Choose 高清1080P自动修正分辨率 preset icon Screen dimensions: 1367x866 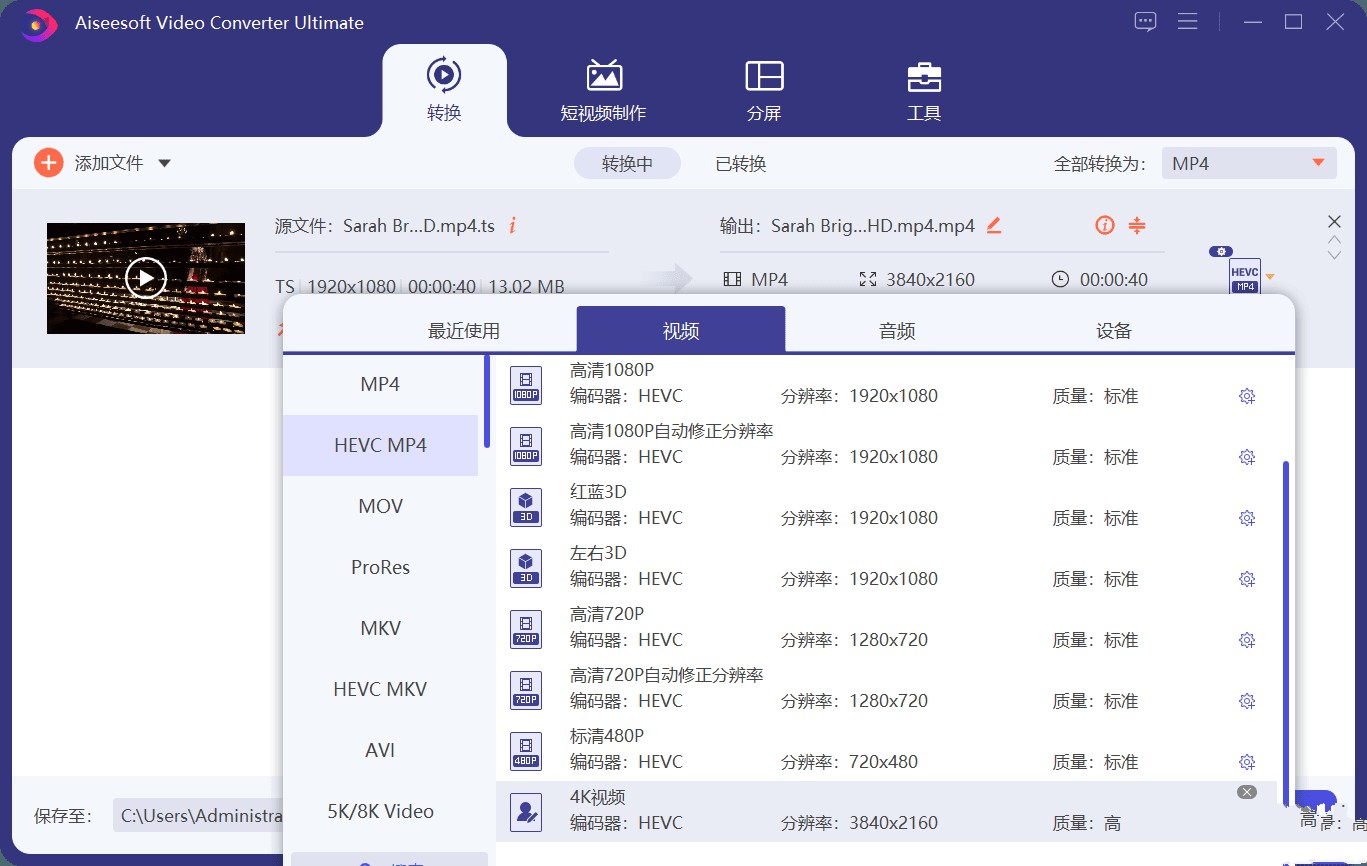point(526,446)
